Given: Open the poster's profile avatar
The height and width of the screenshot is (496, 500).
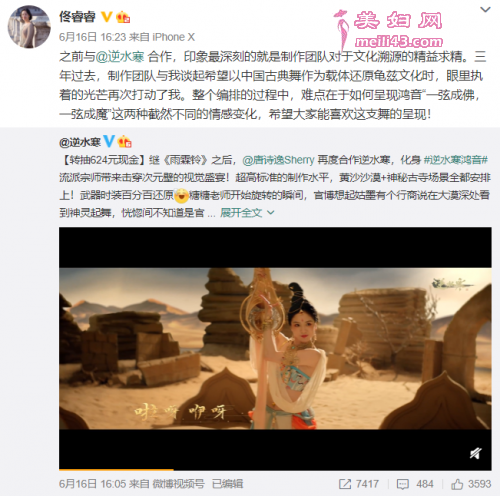Looking at the screenshot, I should (29, 27).
